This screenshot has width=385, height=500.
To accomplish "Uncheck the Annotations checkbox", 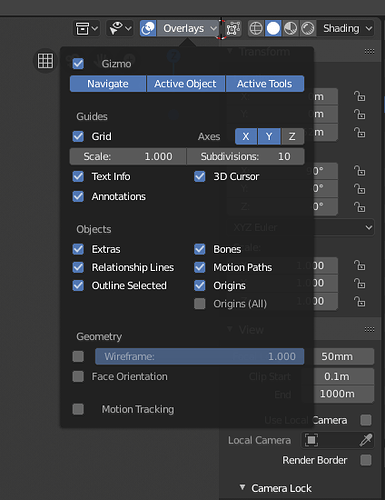I will [78, 196].
